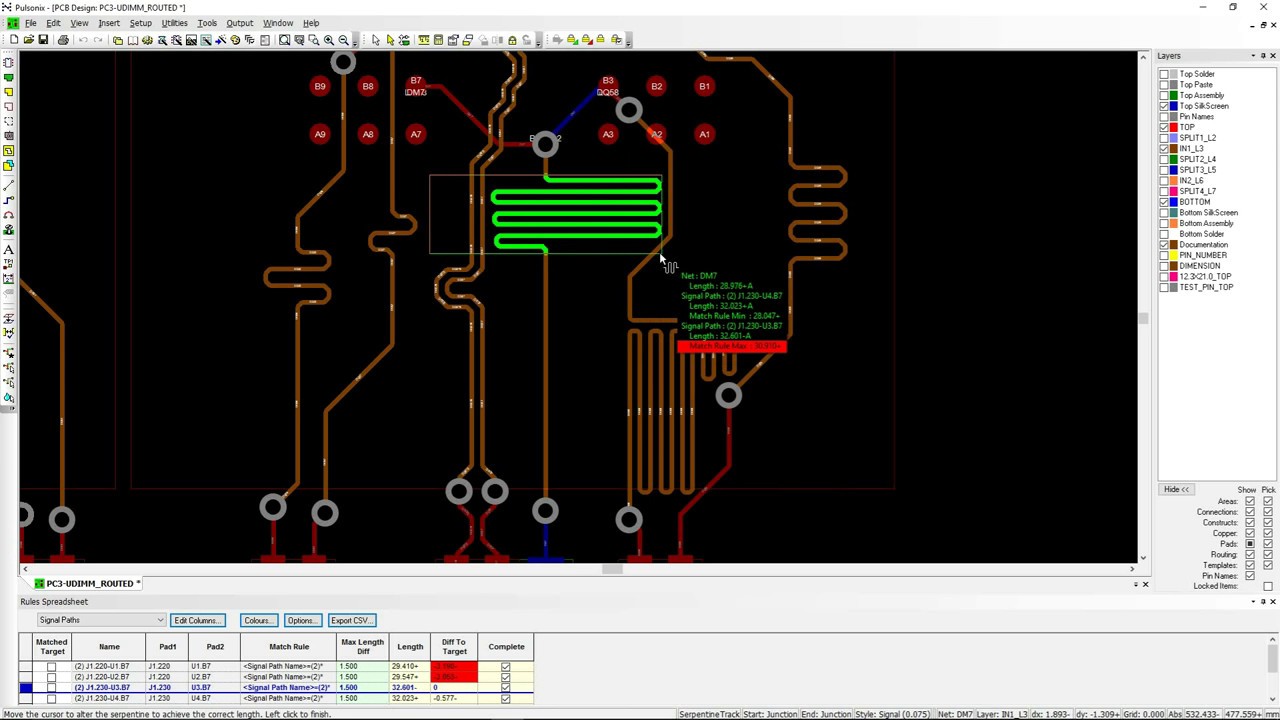The width and height of the screenshot is (1280, 720).
Task: Click the Save disk icon
Action: click(x=43, y=40)
